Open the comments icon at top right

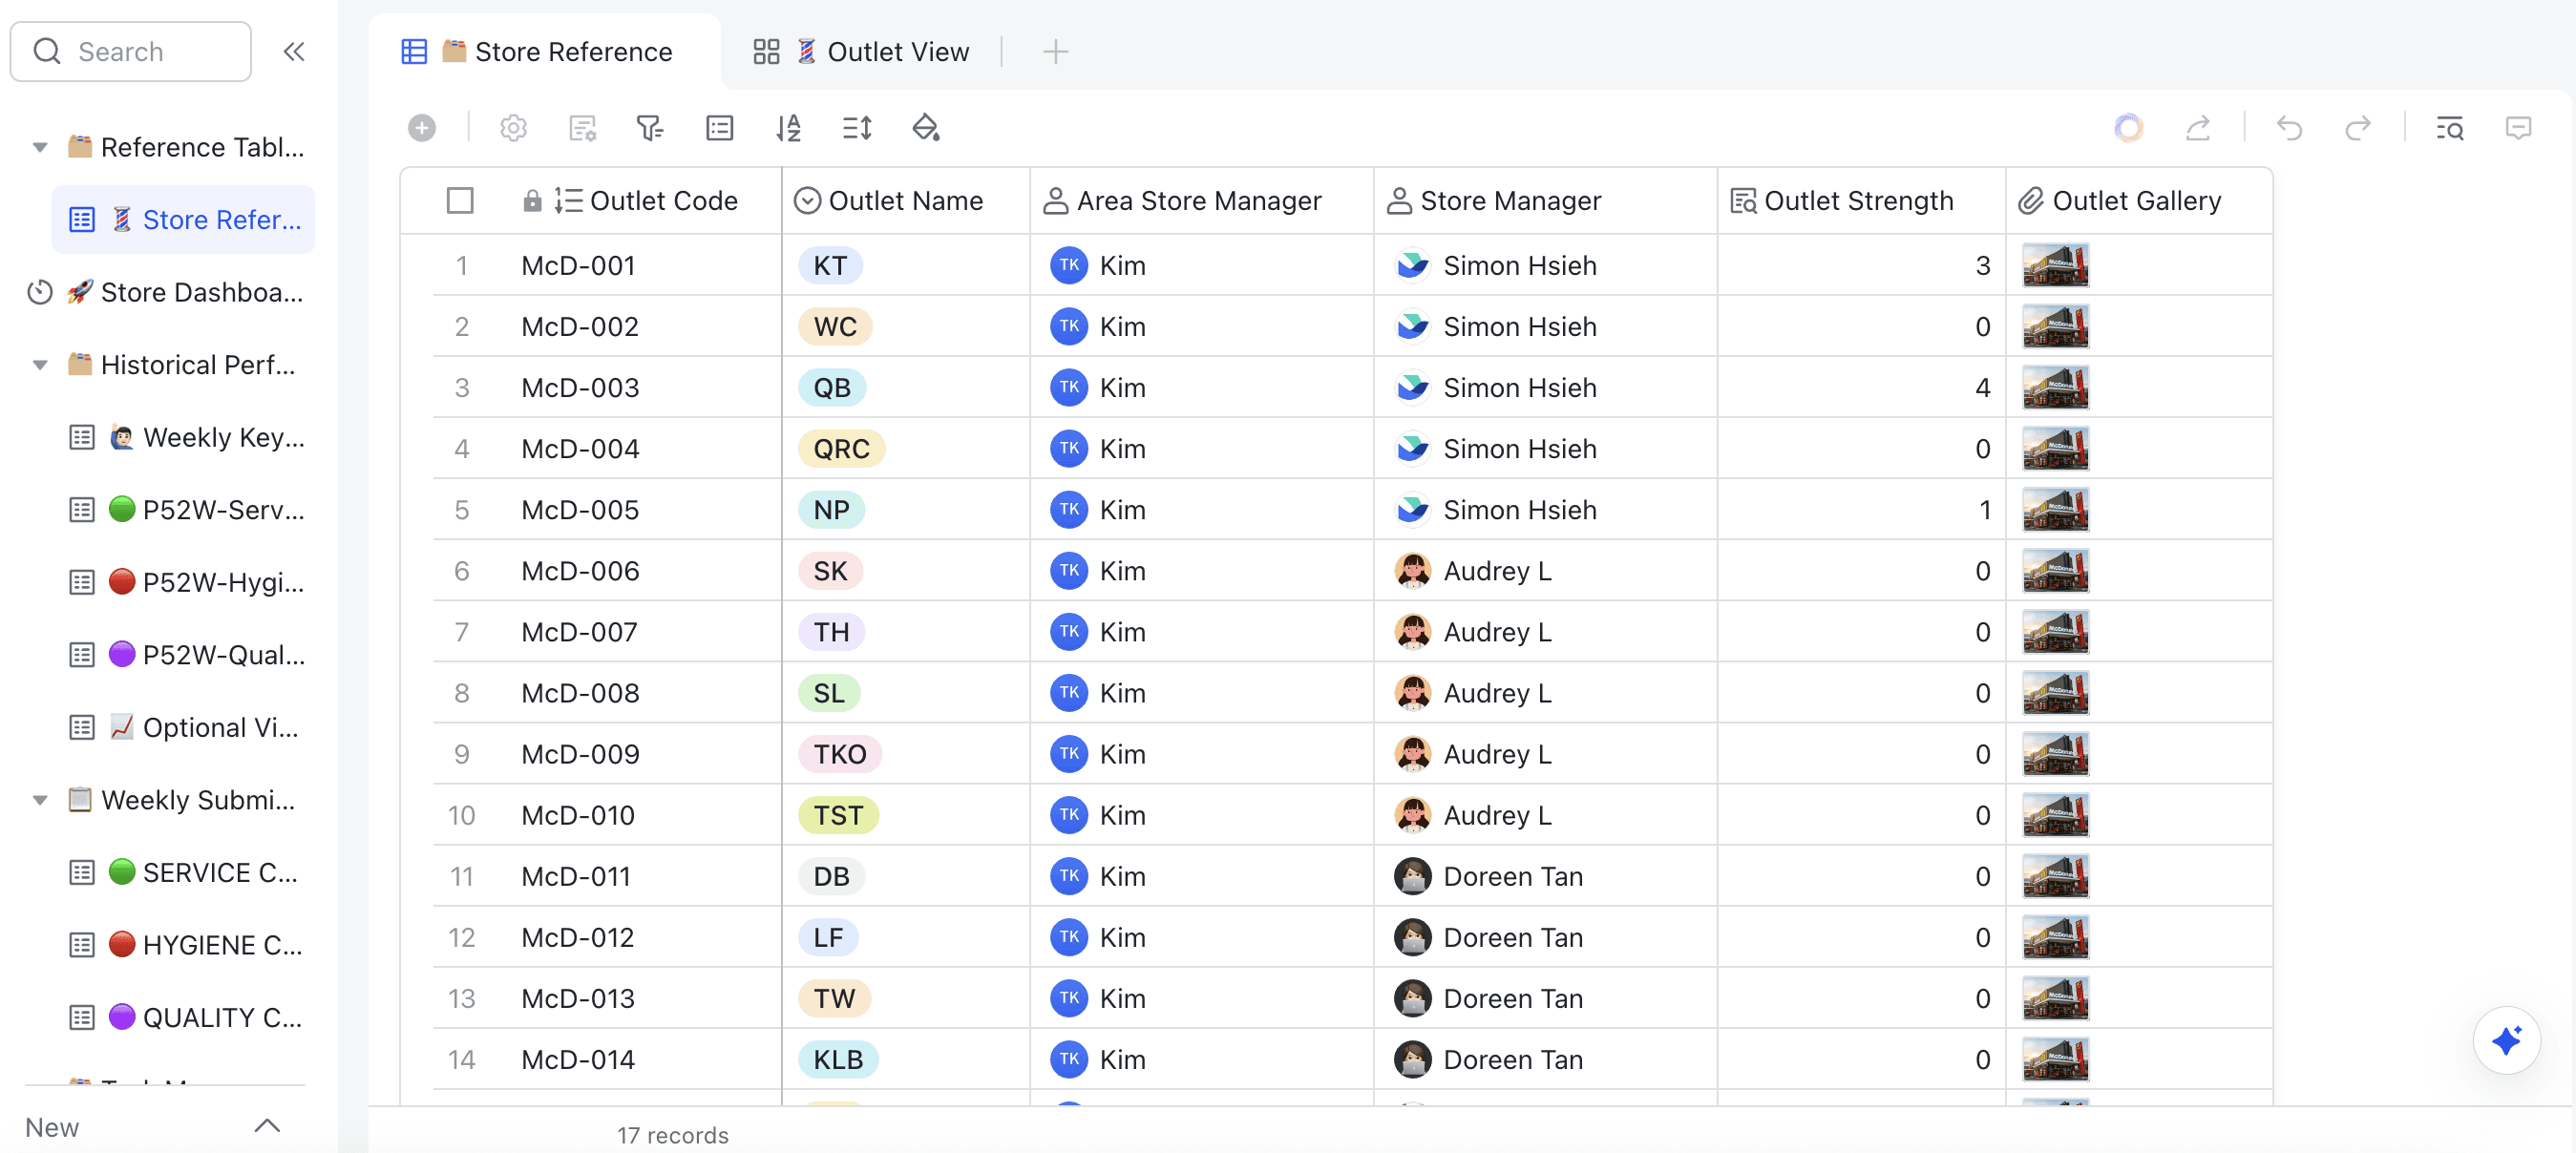point(2518,128)
